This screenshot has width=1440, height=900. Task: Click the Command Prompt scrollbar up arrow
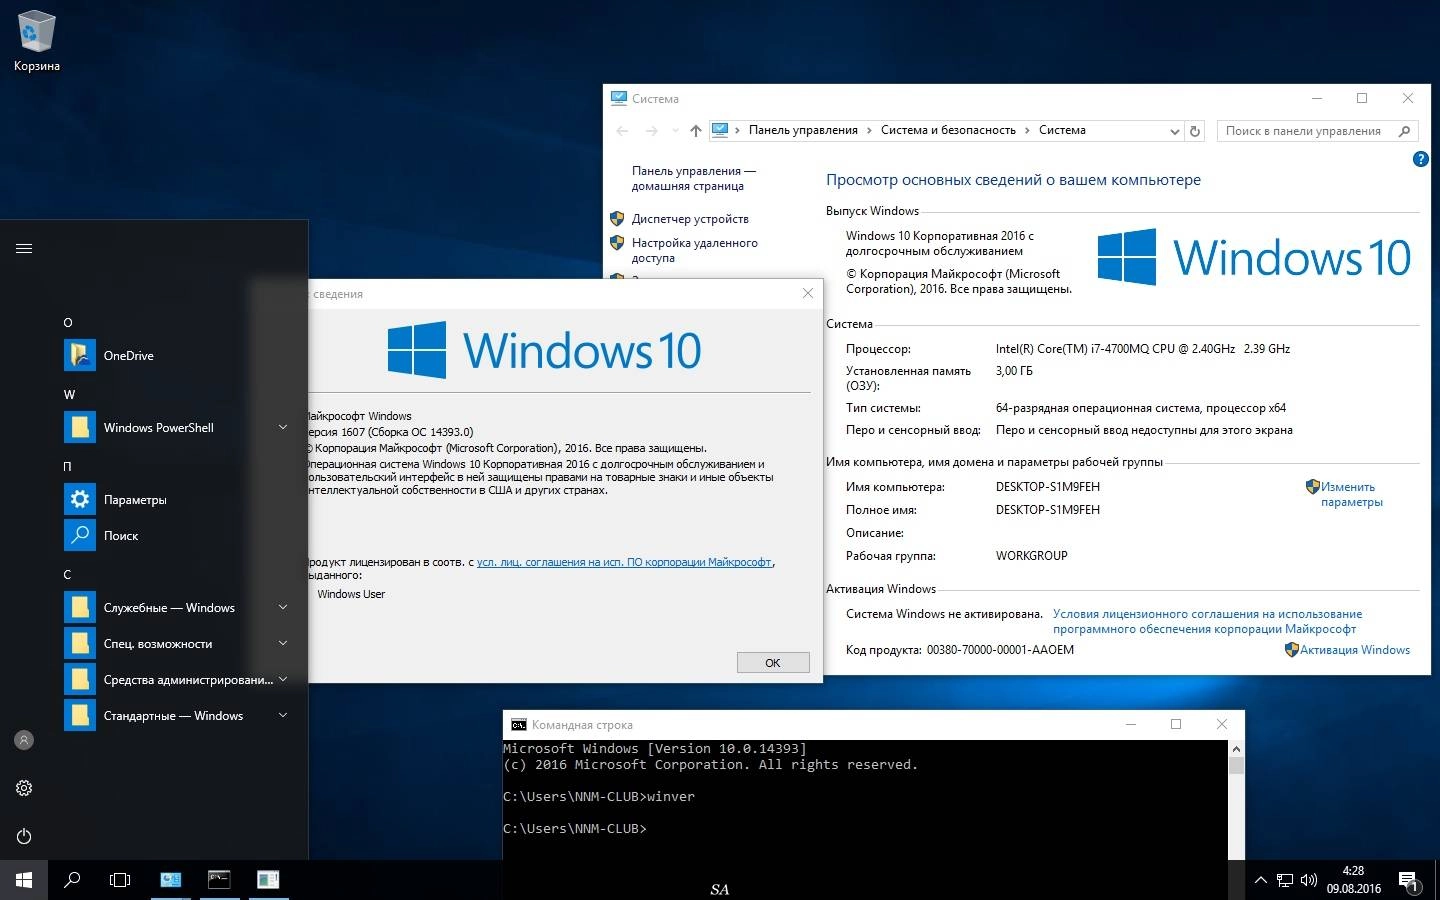pyautogui.click(x=1236, y=749)
